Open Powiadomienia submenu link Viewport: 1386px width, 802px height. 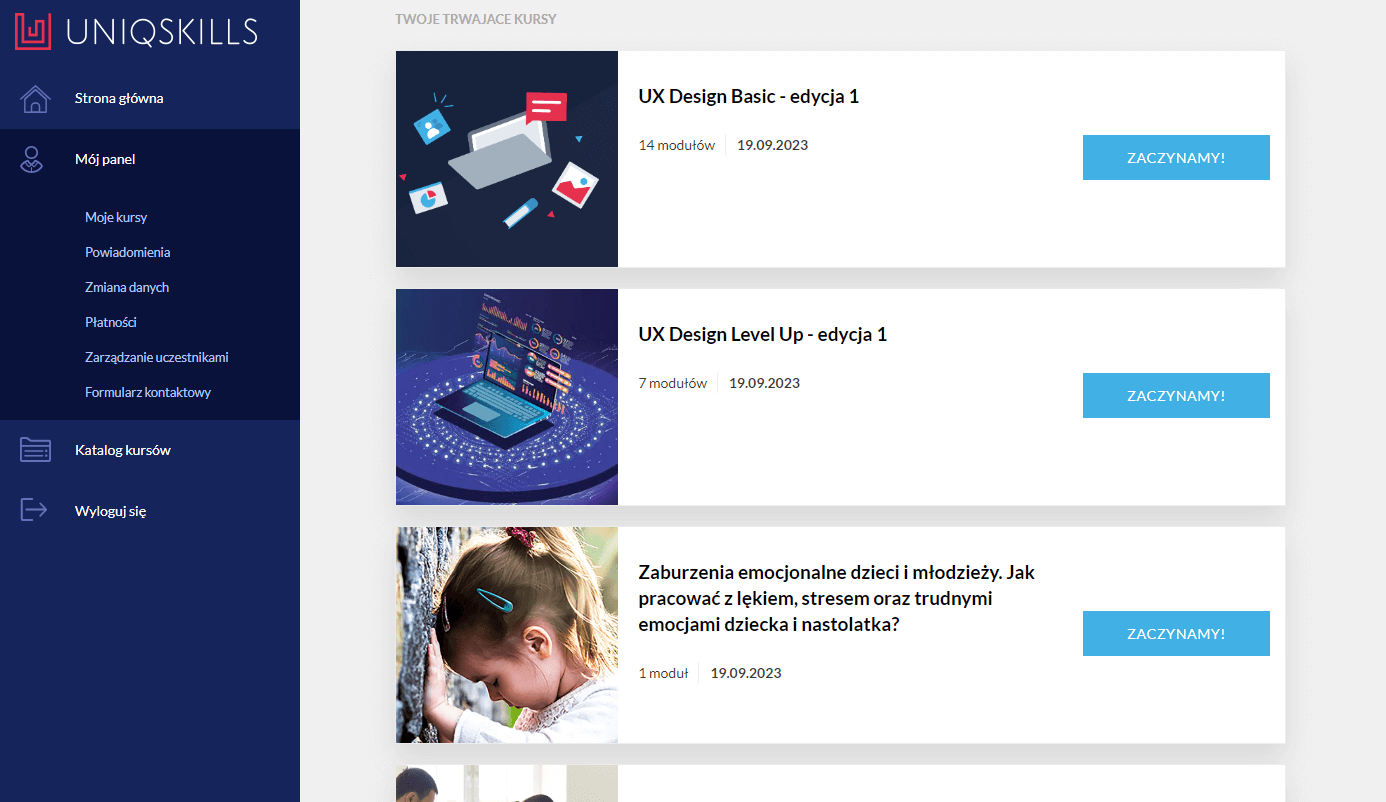(x=128, y=252)
